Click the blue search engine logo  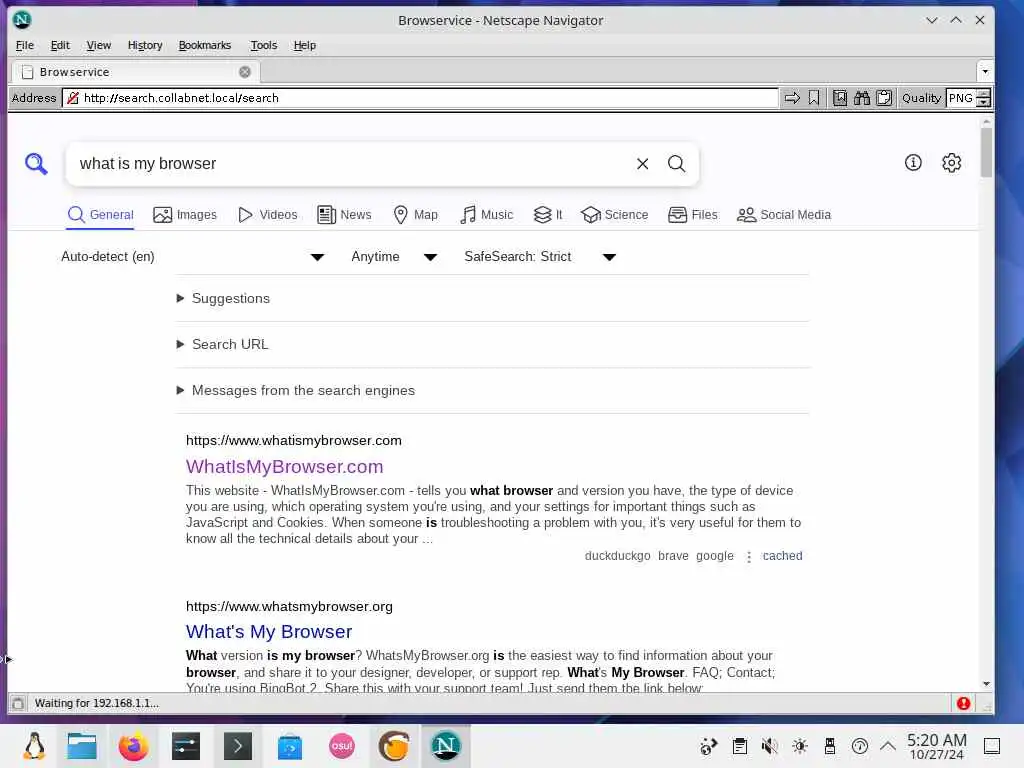coord(36,163)
